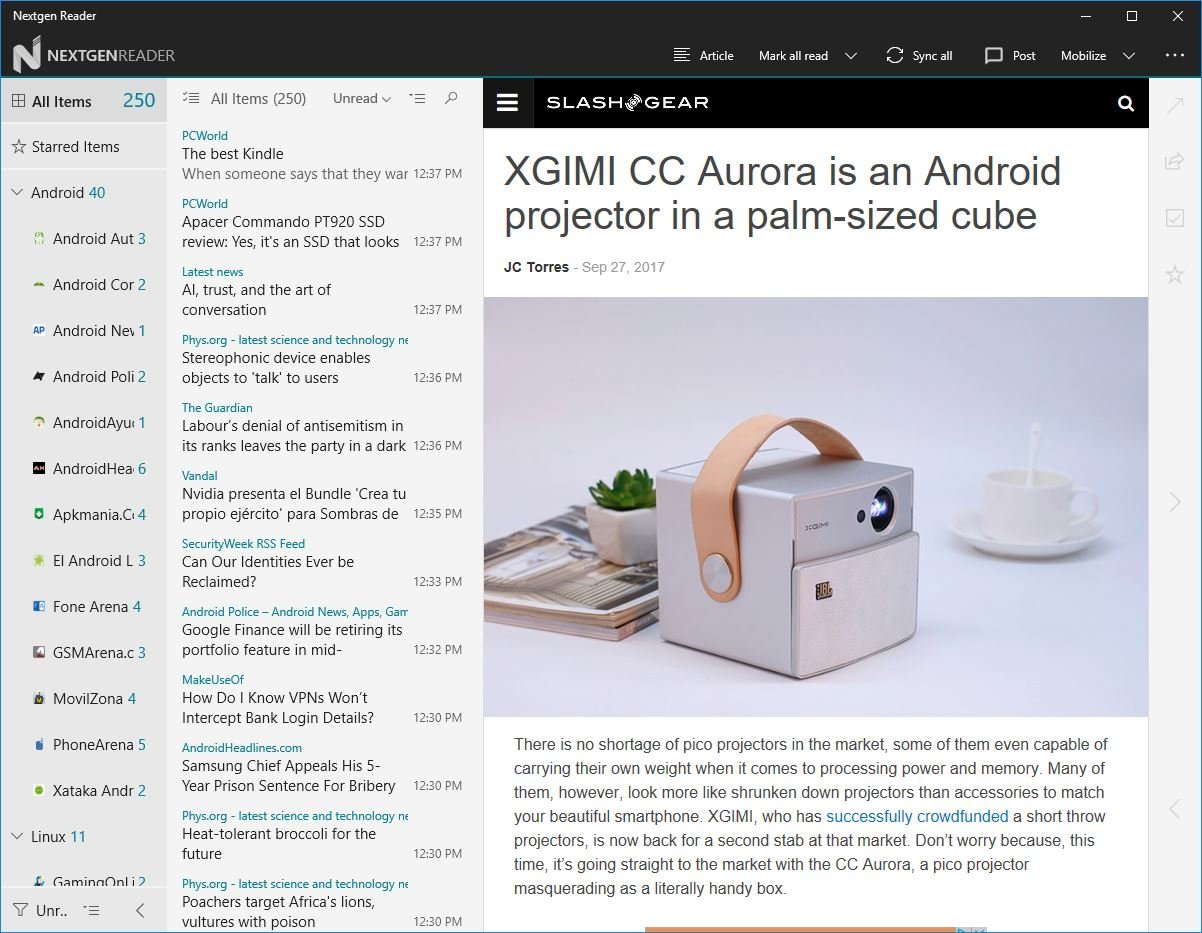
Task: Open 'The best Kindle' article
Action: (324, 155)
